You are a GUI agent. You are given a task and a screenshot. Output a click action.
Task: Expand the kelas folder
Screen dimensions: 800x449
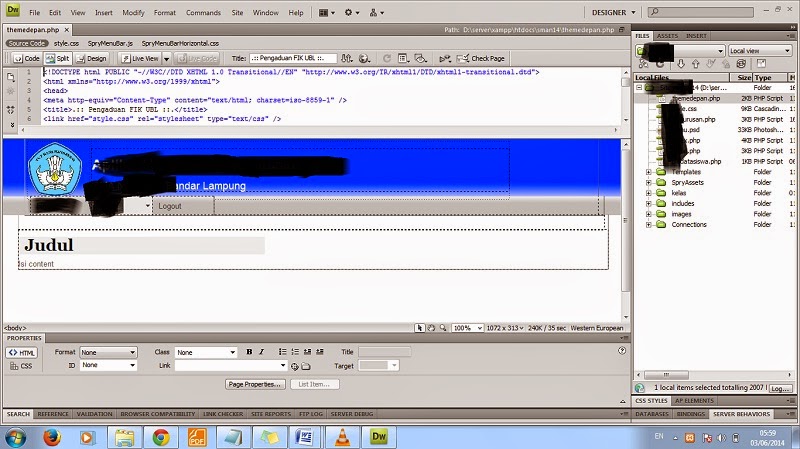click(x=648, y=193)
